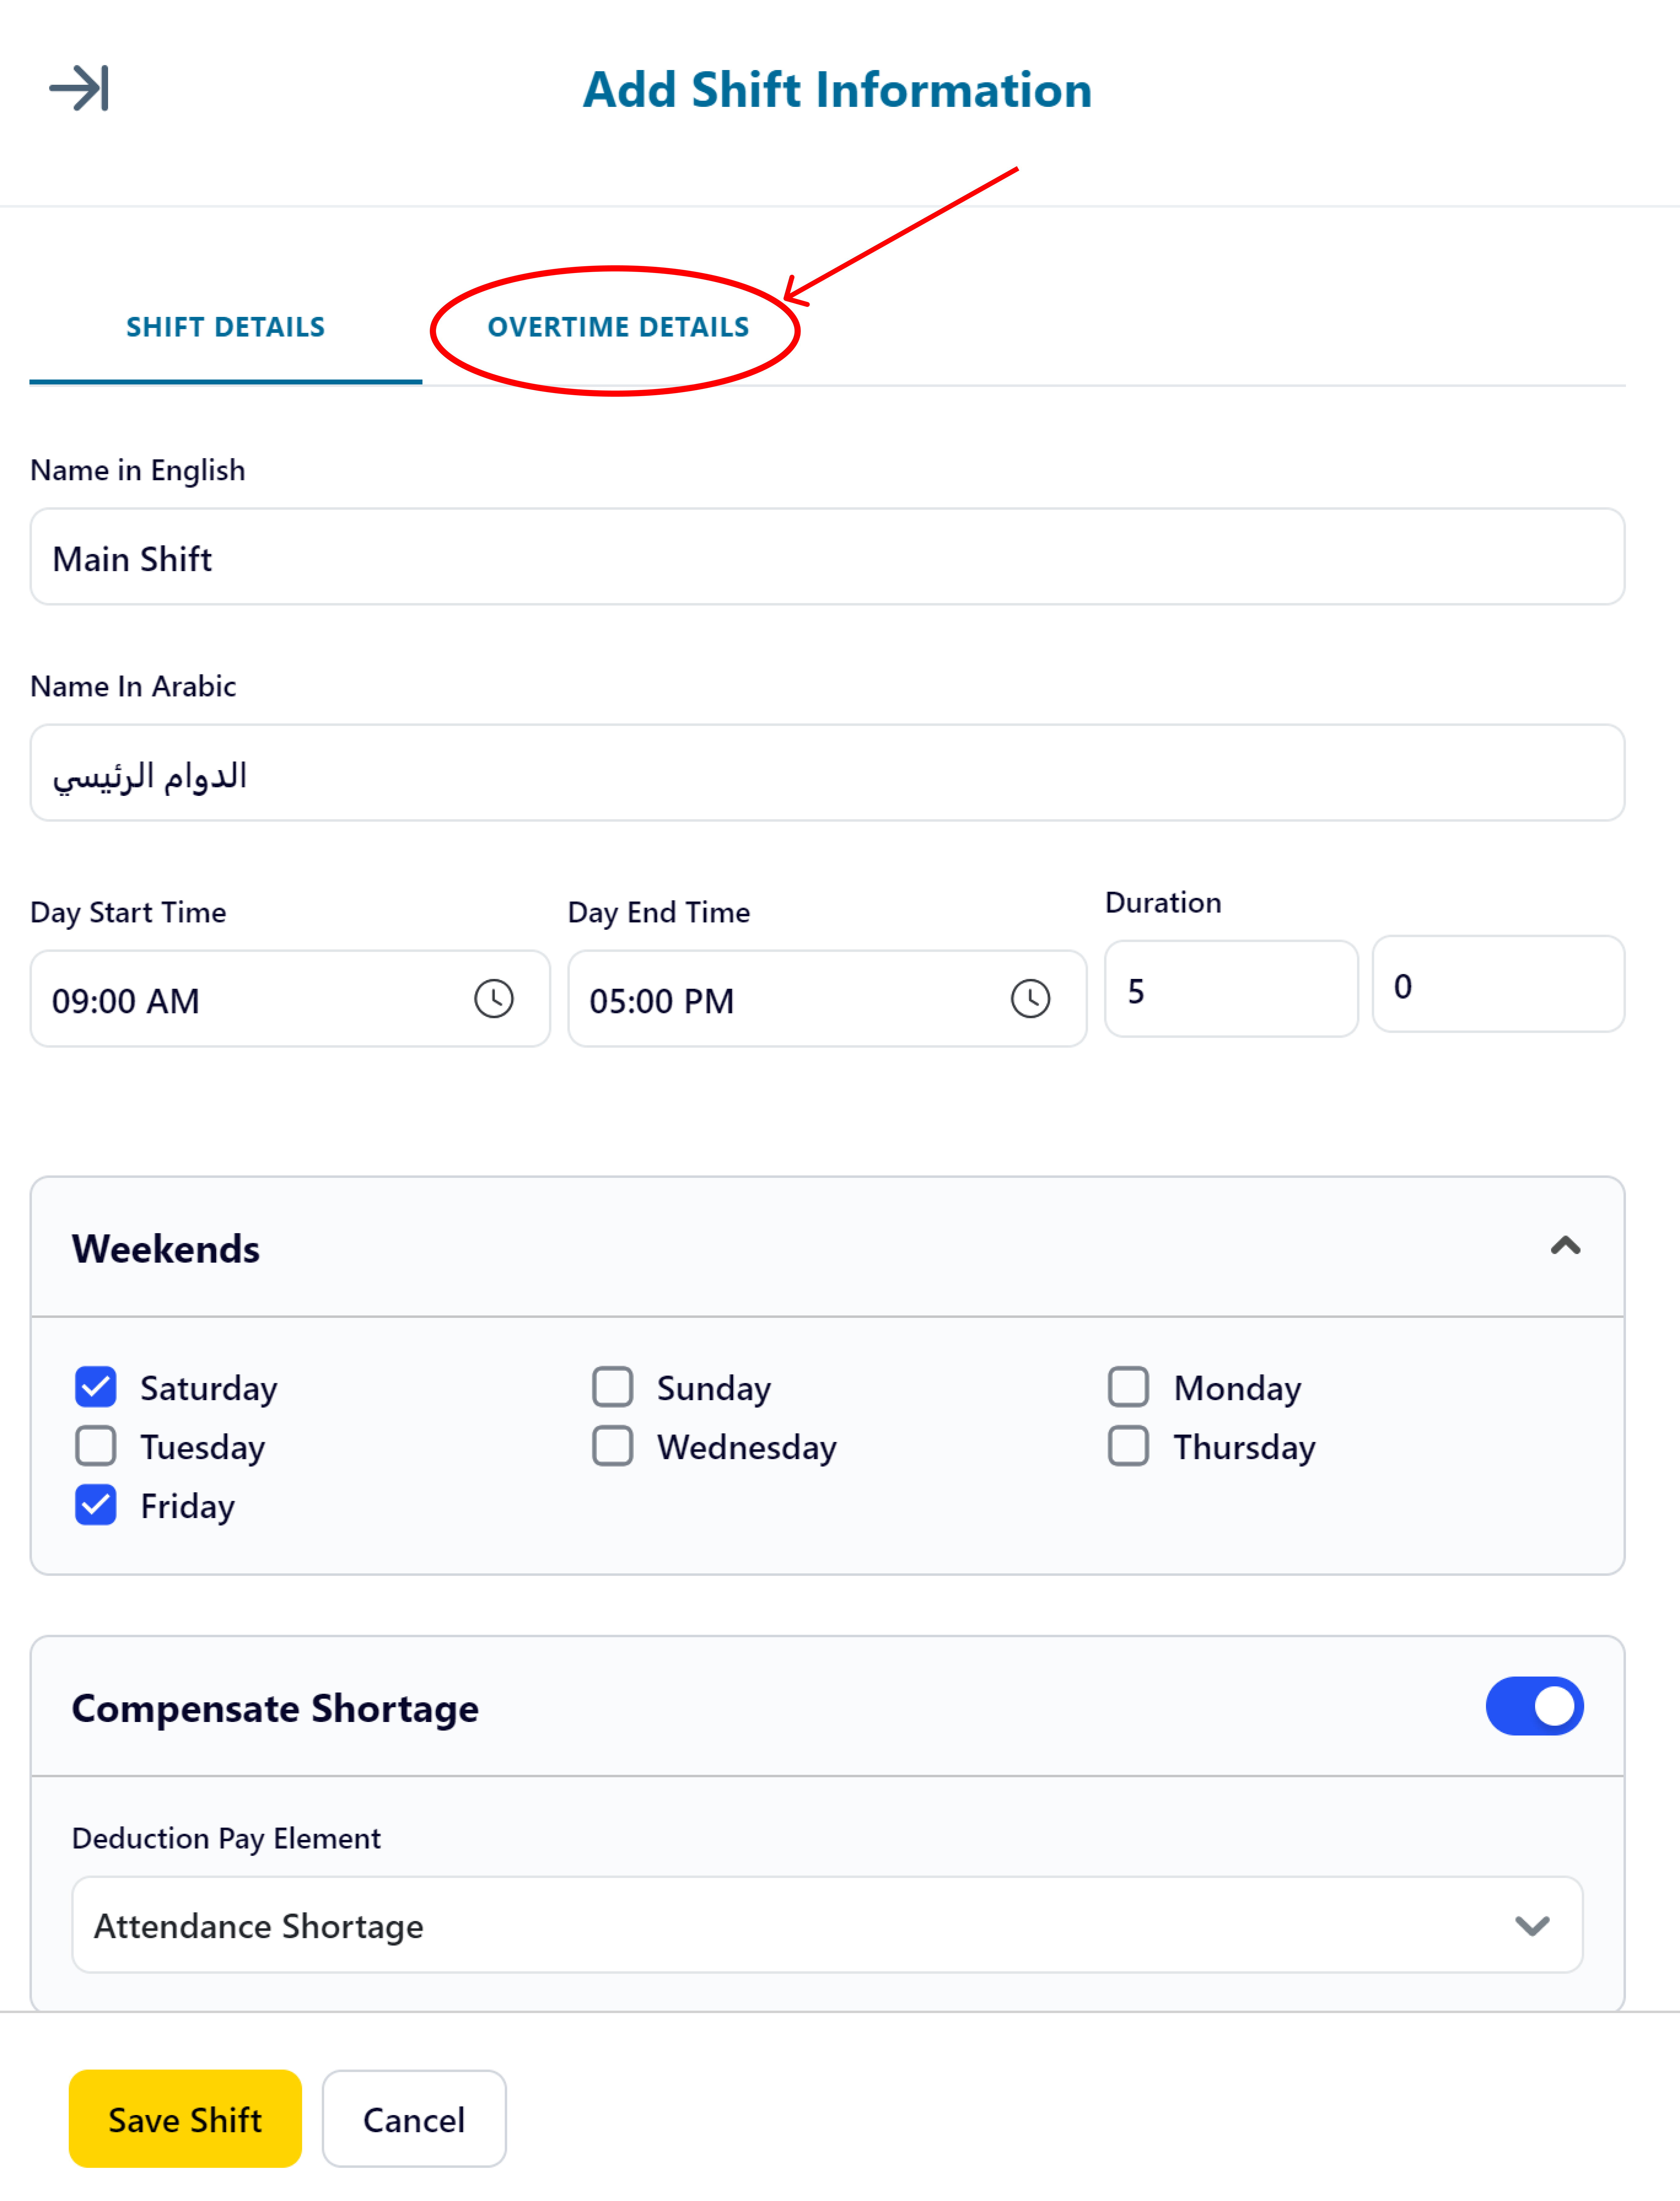Click the Name In Arabic field

(827, 773)
